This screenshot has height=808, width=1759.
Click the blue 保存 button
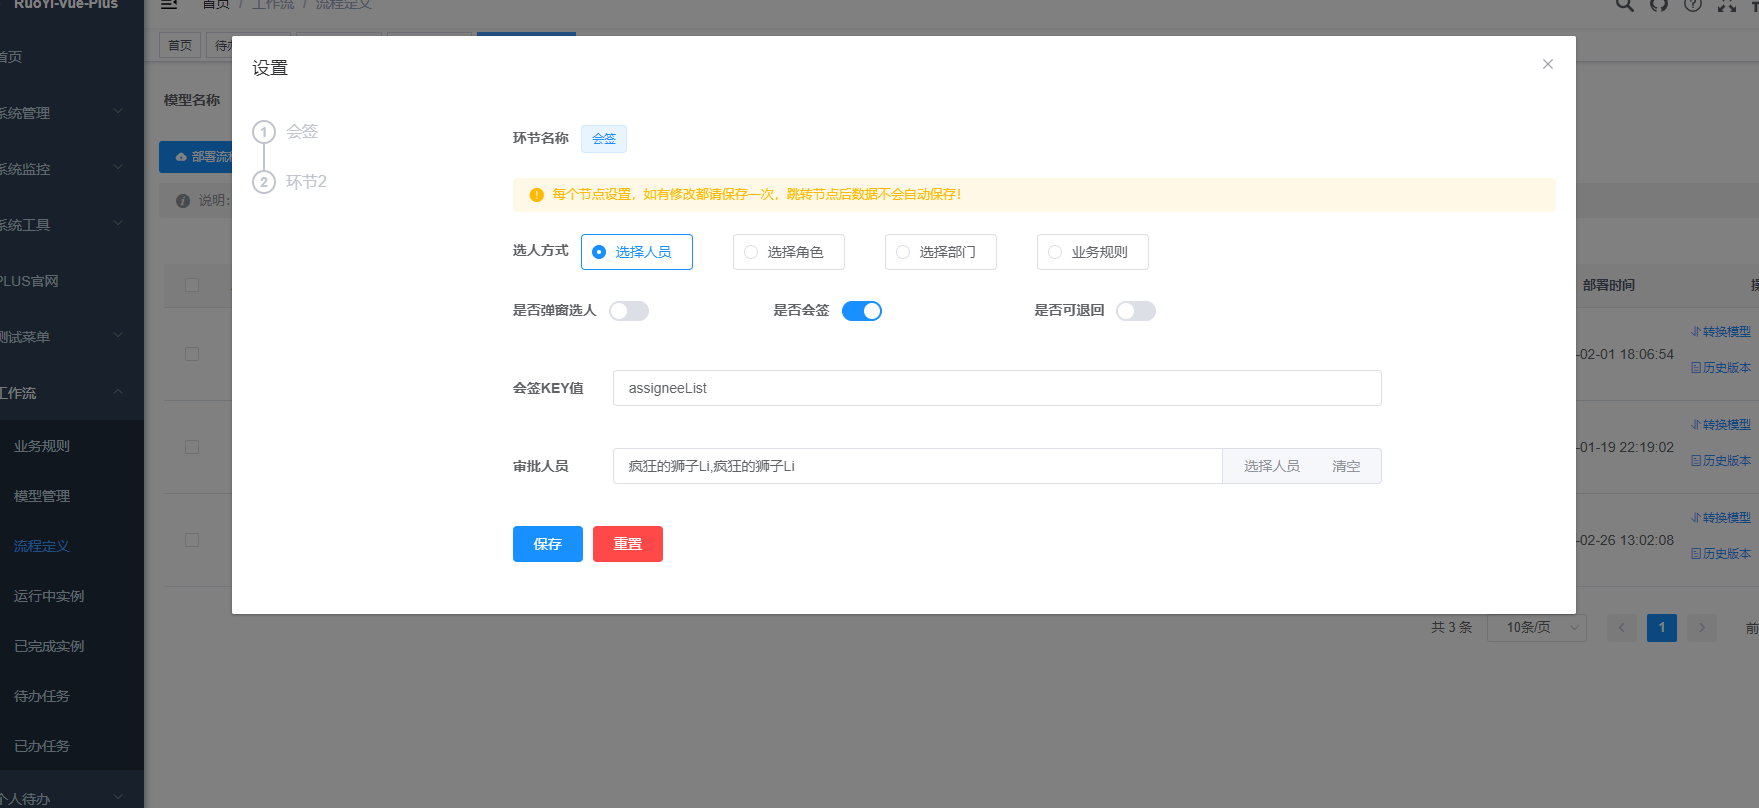547,544
